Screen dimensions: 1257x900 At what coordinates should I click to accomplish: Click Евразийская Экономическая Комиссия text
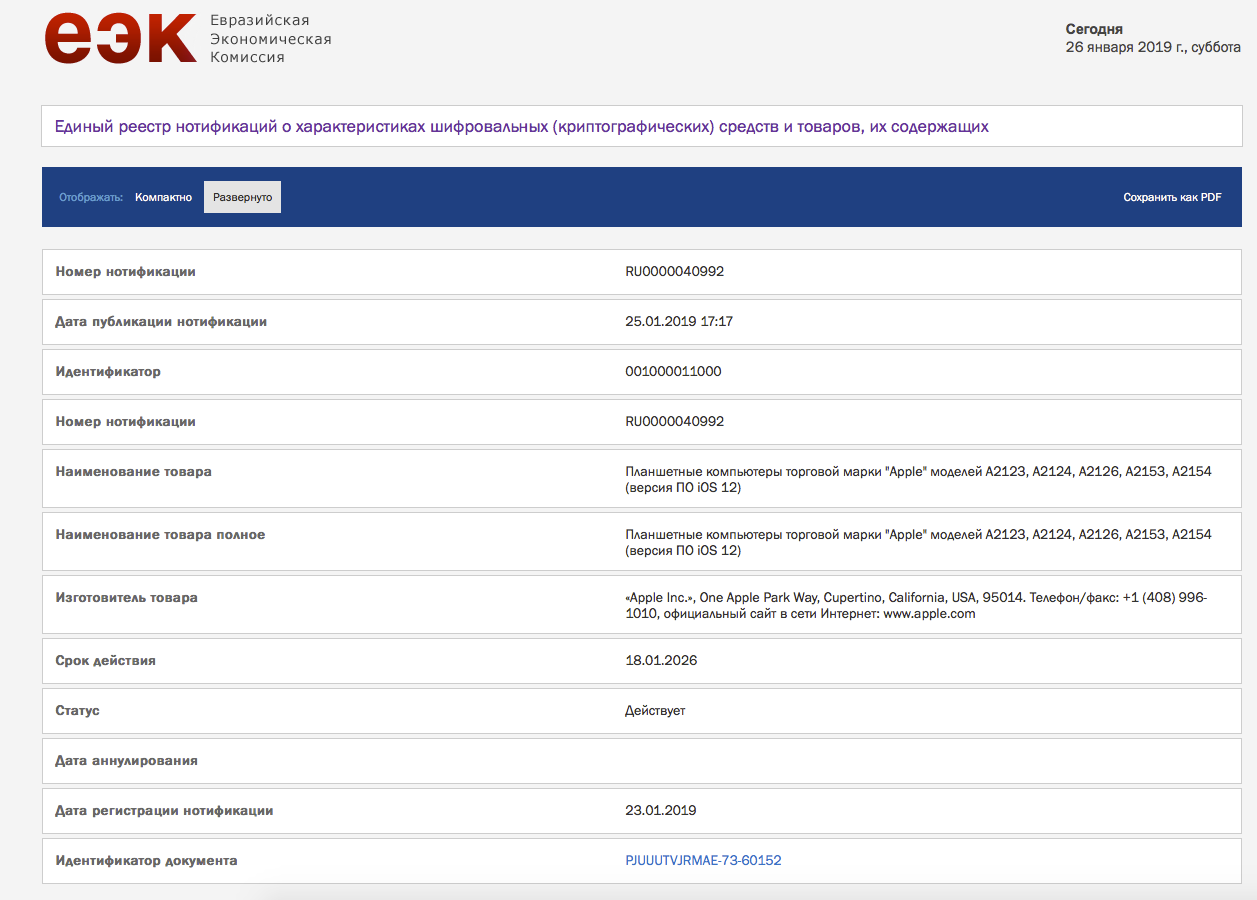click(270, 39)
